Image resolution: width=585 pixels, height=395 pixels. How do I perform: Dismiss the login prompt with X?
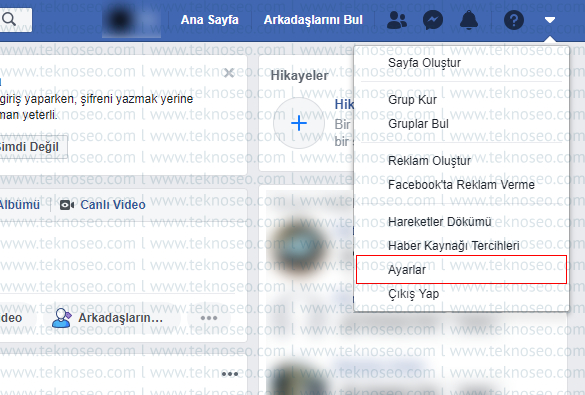click(x=229, y=73)
